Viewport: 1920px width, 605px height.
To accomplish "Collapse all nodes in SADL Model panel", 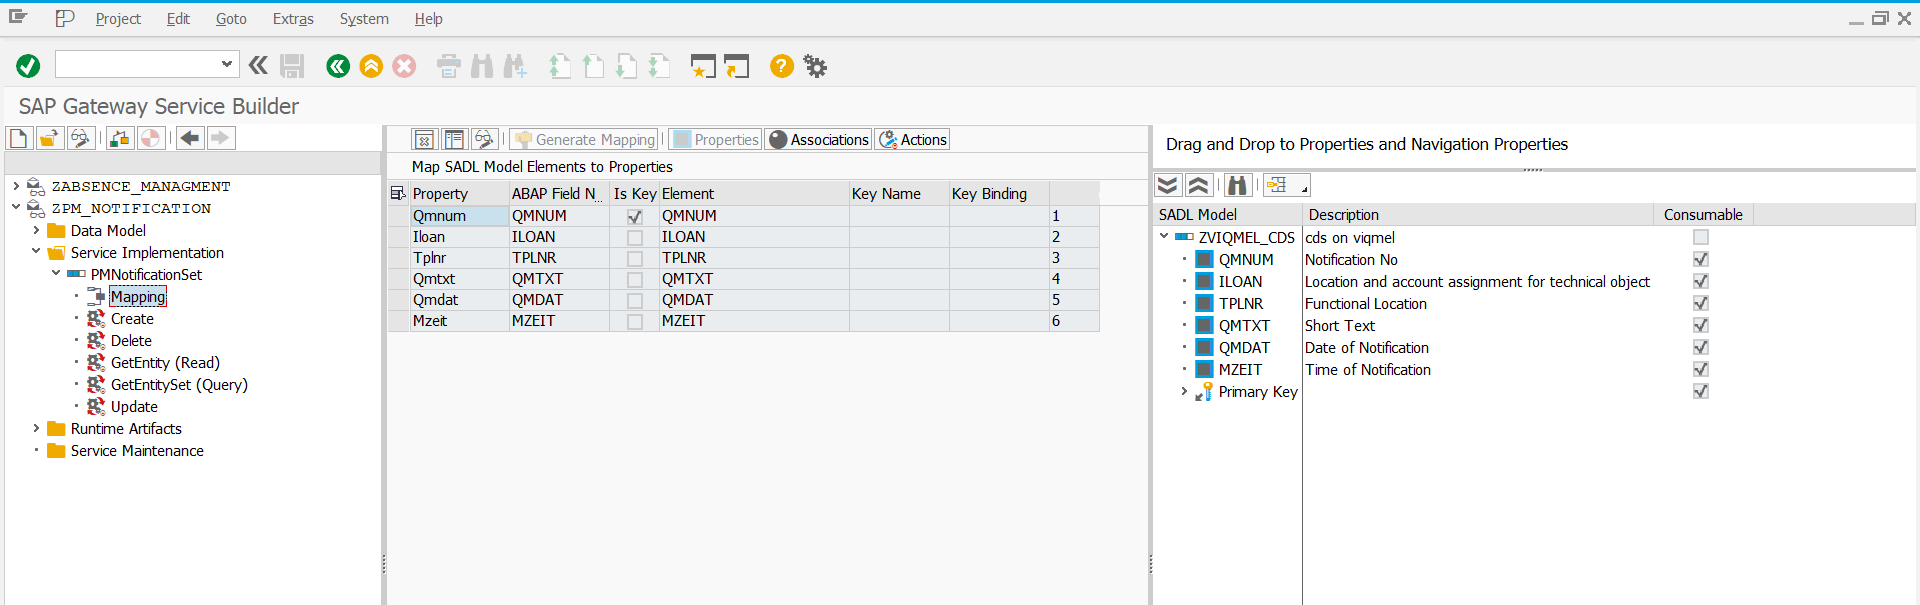I will tap(1199, 185).
